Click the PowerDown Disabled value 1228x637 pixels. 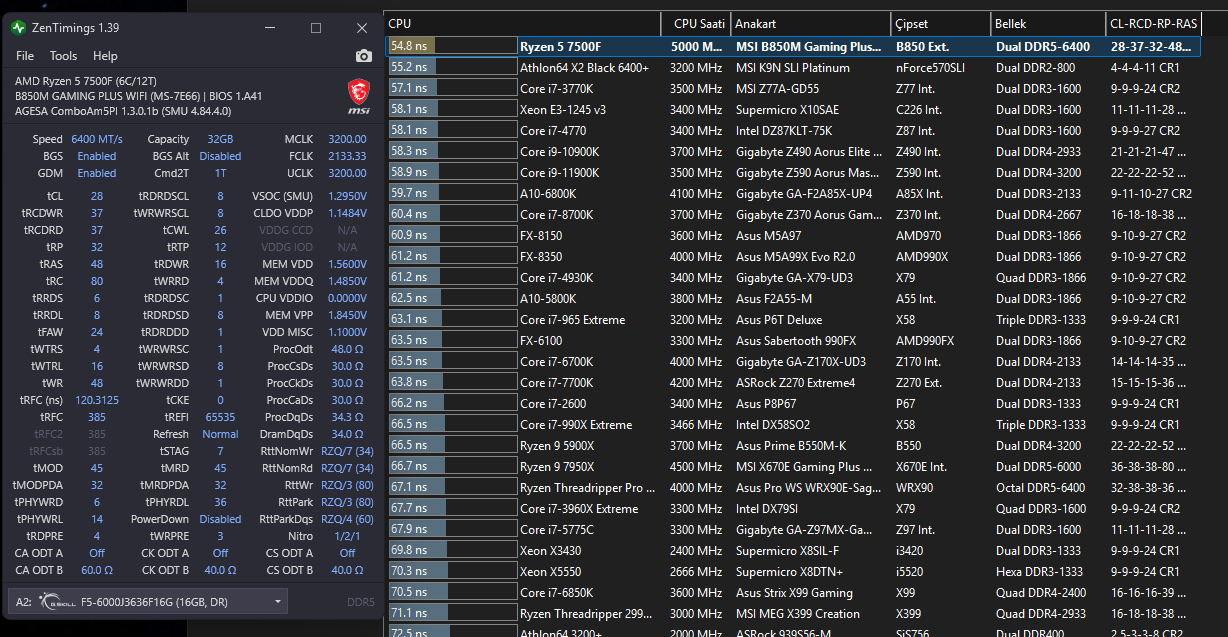220,519
